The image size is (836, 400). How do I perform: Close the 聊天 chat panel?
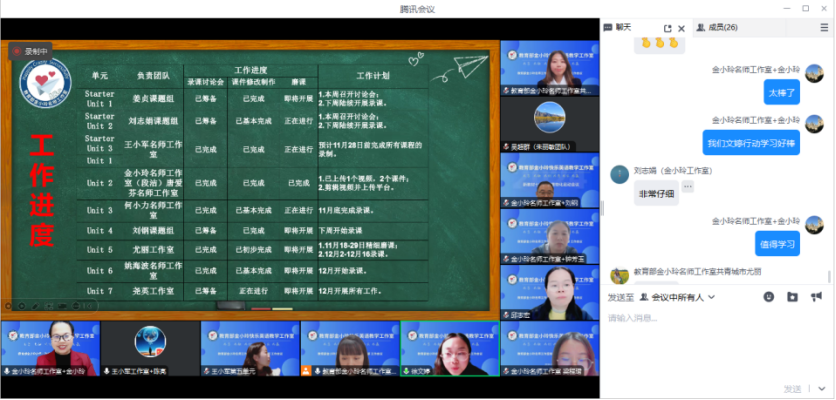pos(681,28)
